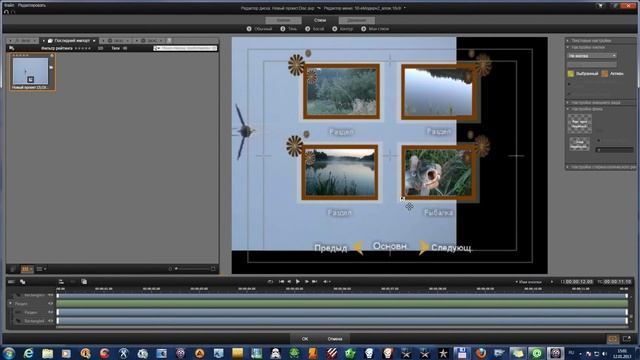Switch to the Стили tab

tap(320, 20)
